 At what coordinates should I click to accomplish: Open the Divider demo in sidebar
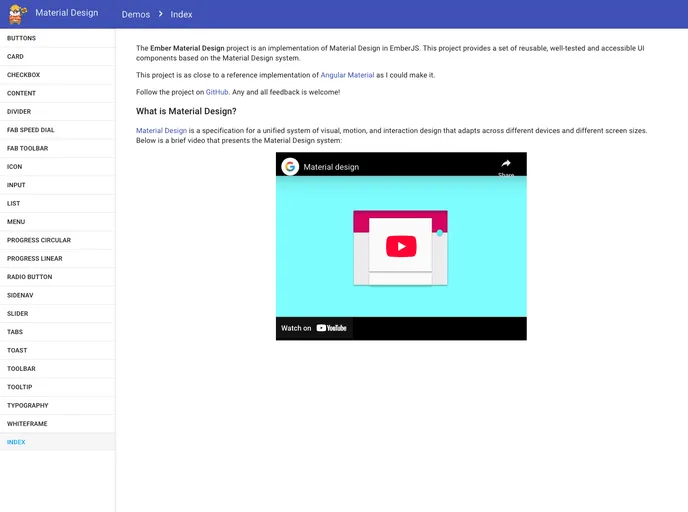tap(57, 112)
